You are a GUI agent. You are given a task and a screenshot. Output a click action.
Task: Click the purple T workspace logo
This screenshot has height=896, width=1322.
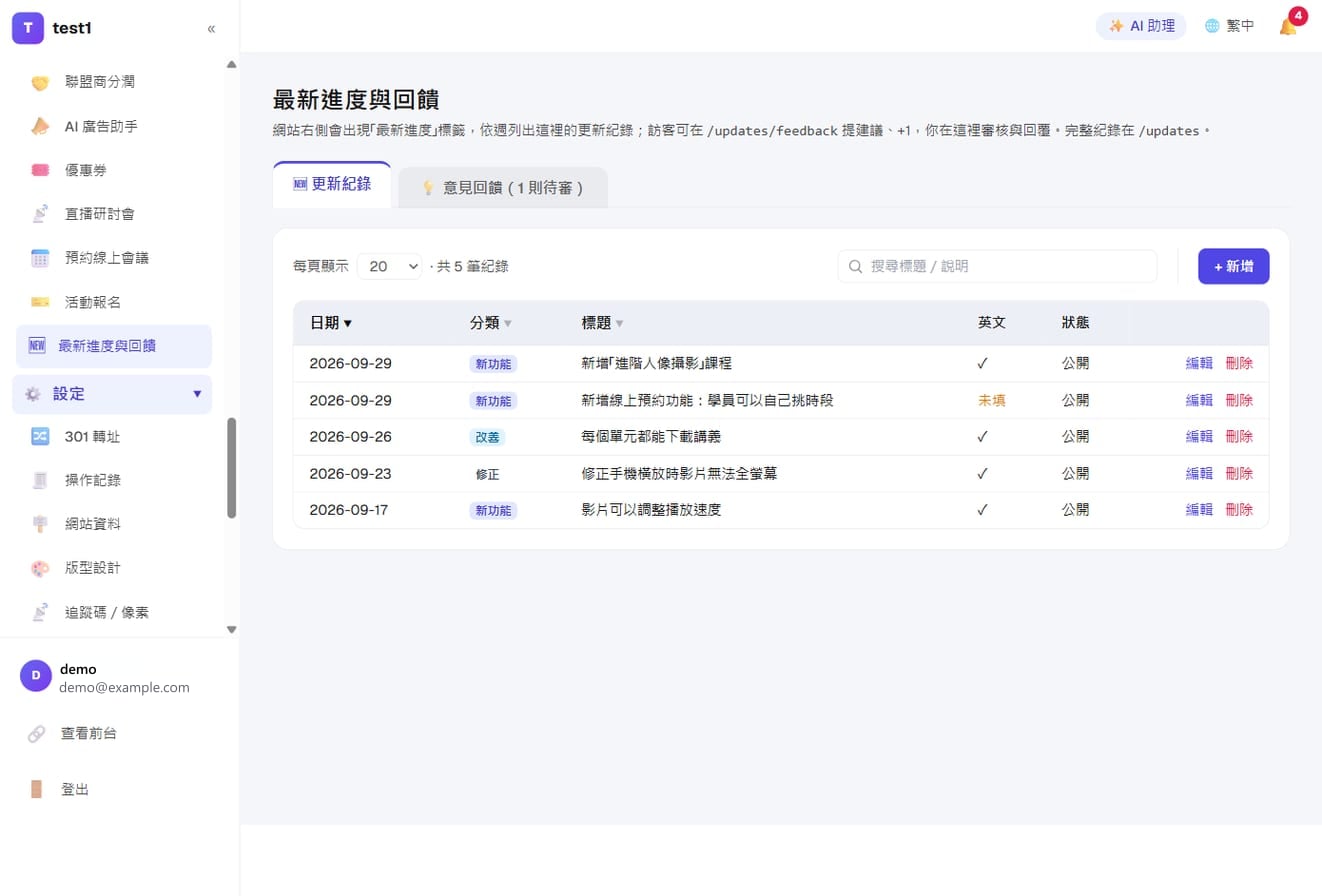(28, 28)
